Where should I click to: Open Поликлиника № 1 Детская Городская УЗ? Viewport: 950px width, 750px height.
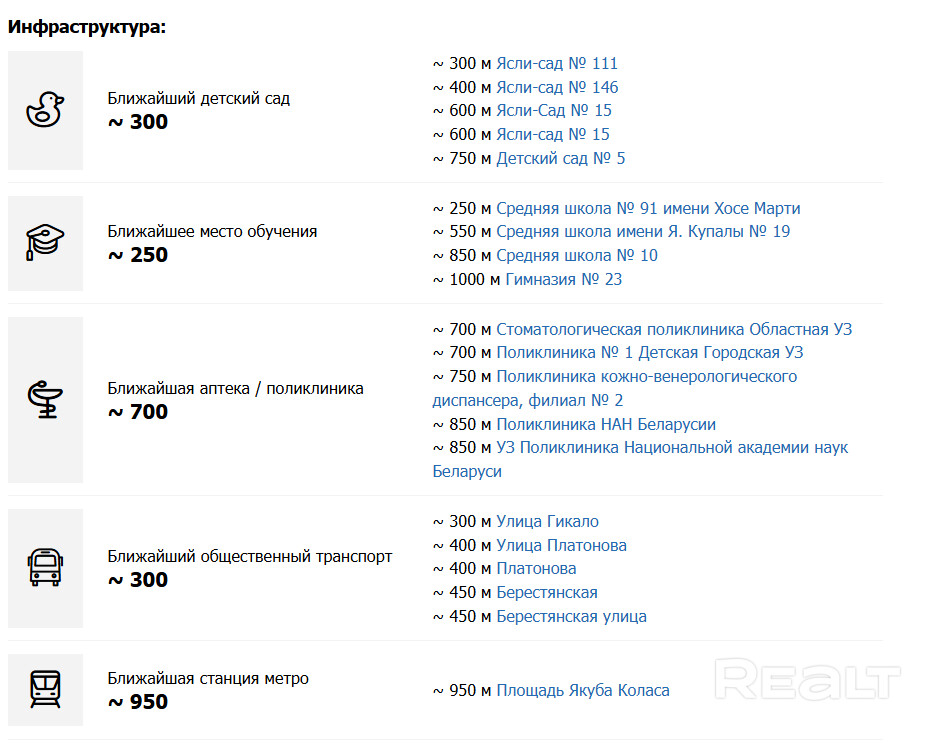(649, 352)
